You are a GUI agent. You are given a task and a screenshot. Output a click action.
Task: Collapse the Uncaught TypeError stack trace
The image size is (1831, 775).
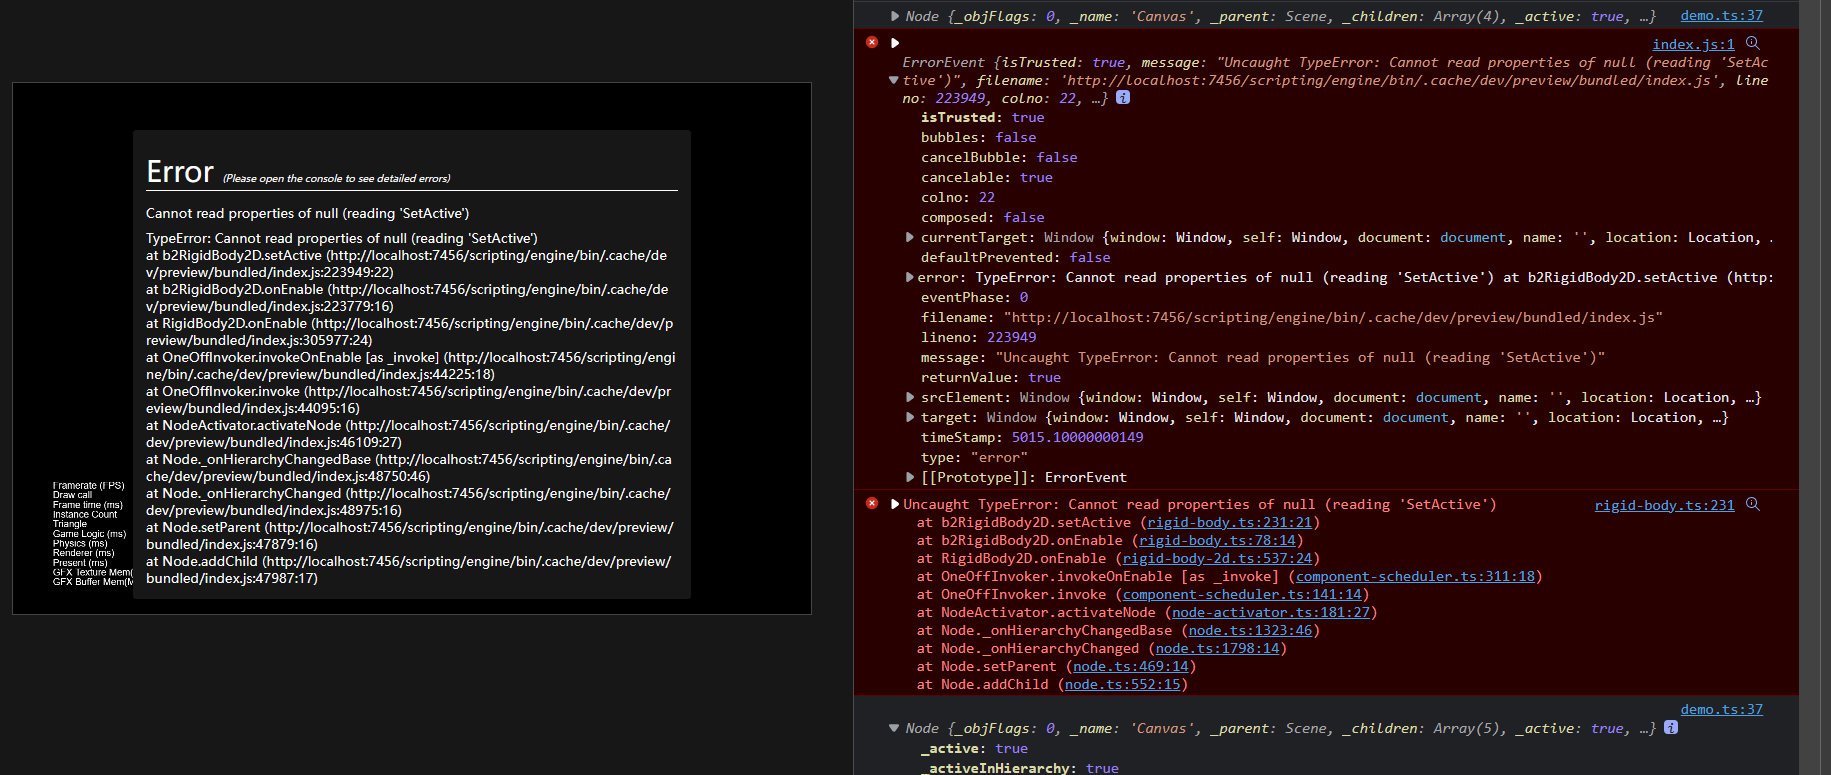coord(895,504)
